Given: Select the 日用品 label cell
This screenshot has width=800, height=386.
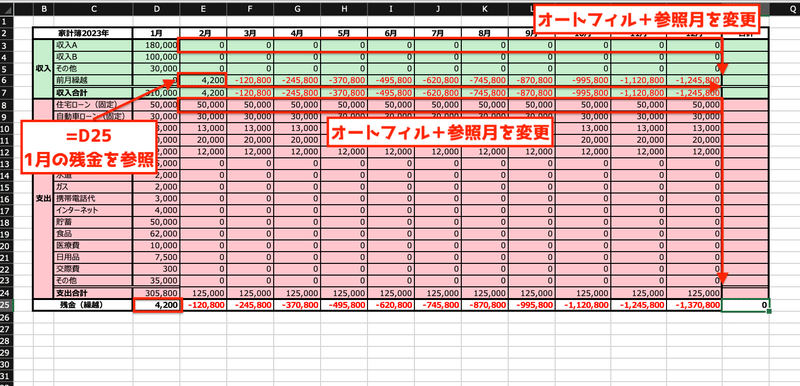Looking at the screenshot, I should (x=93, y=258).
